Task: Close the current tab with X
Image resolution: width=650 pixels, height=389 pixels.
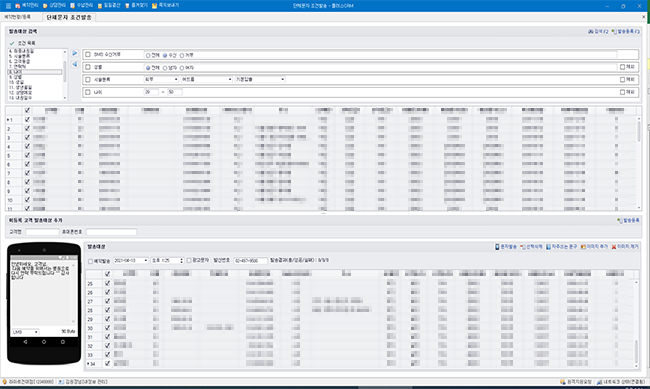Action: (x=643, y=17)
